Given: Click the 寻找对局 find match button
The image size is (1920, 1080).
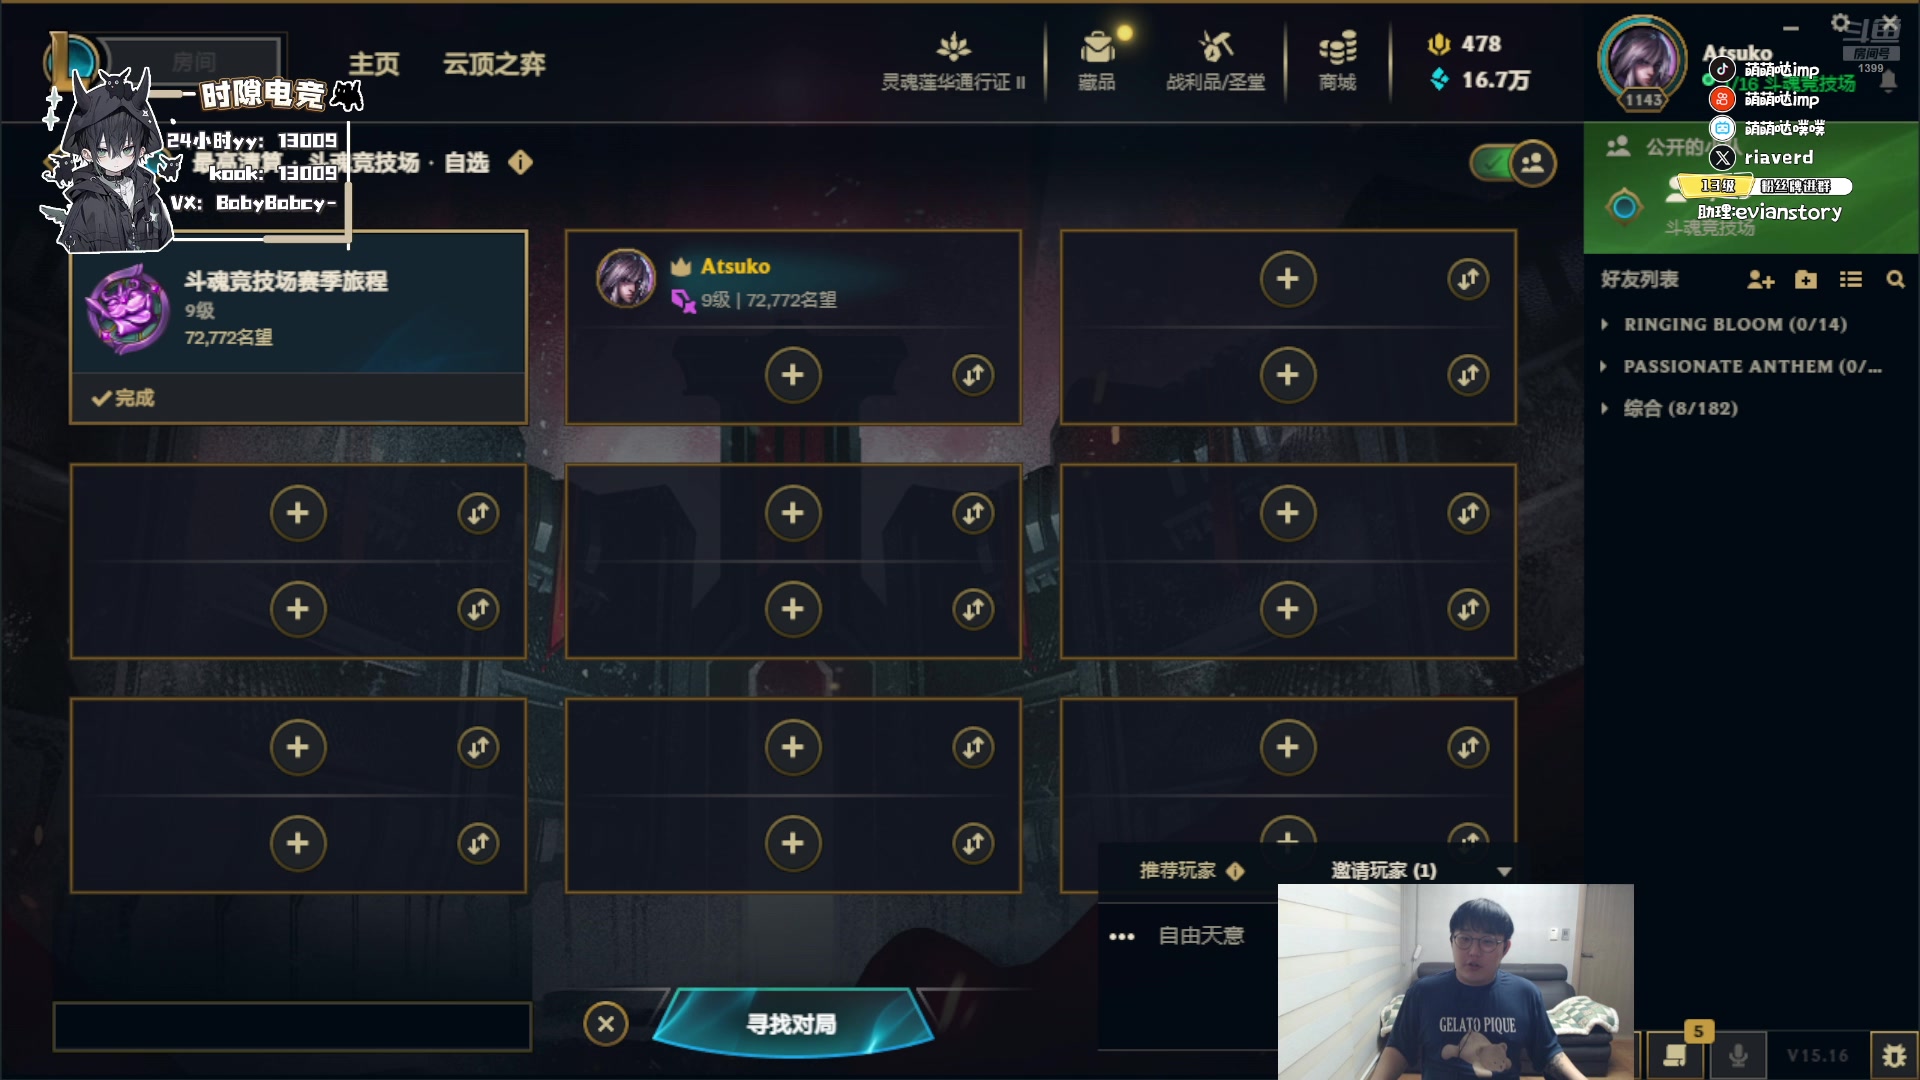Looking at the screenshot, I should 792,1023.
